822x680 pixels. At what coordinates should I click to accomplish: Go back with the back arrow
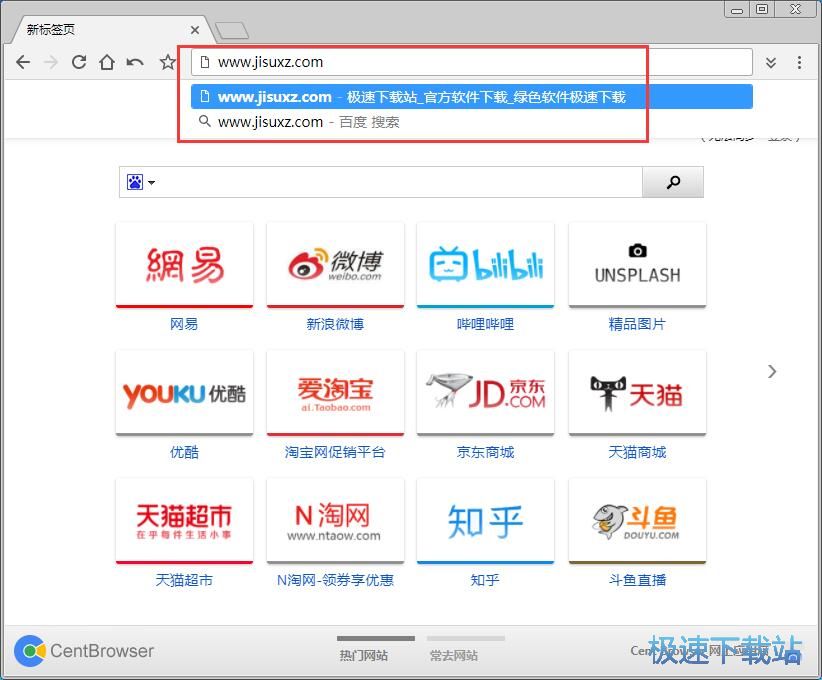[x=23, y=62]
